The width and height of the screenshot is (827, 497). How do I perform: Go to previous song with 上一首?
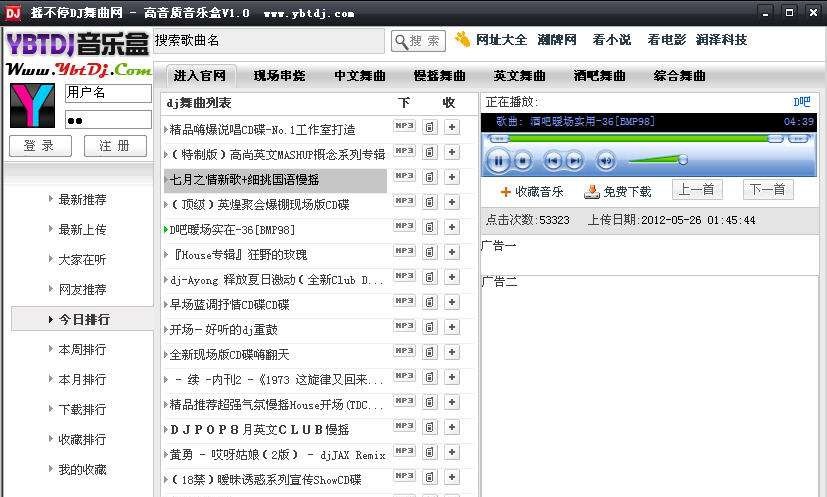click(697, 189)
